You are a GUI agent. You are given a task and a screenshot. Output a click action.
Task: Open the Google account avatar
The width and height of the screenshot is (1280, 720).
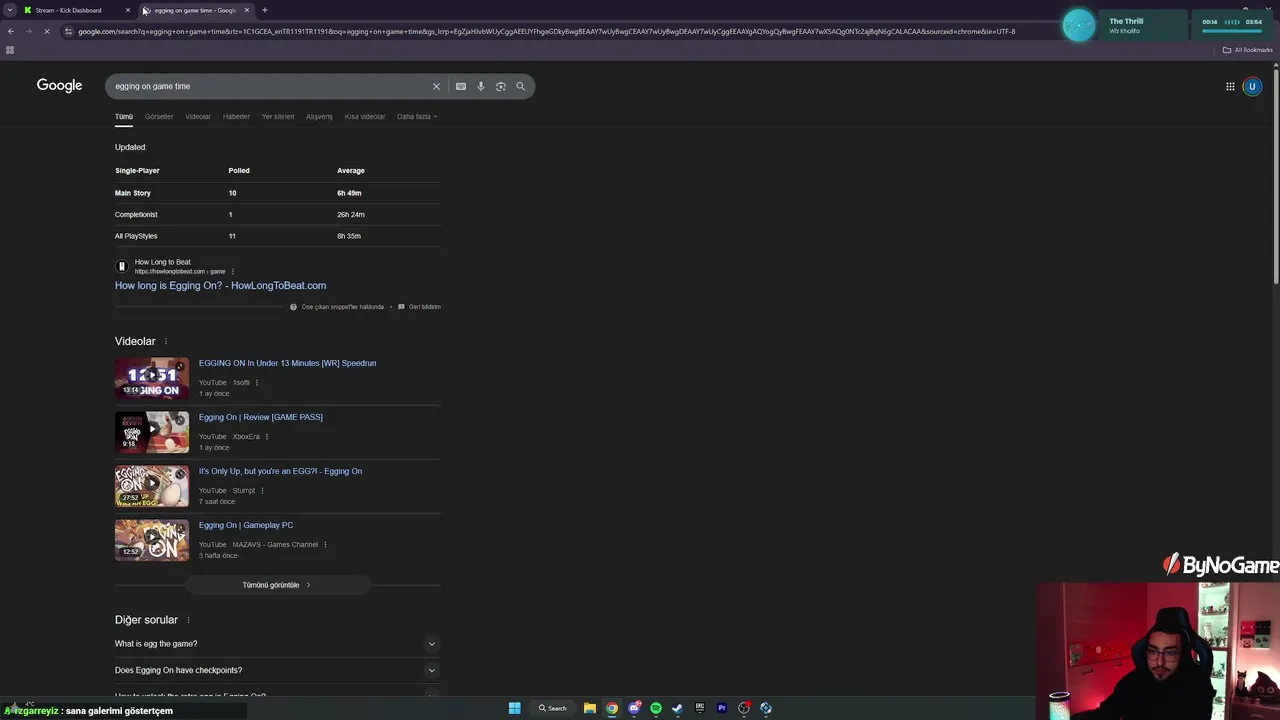(x=1252, y=86)
